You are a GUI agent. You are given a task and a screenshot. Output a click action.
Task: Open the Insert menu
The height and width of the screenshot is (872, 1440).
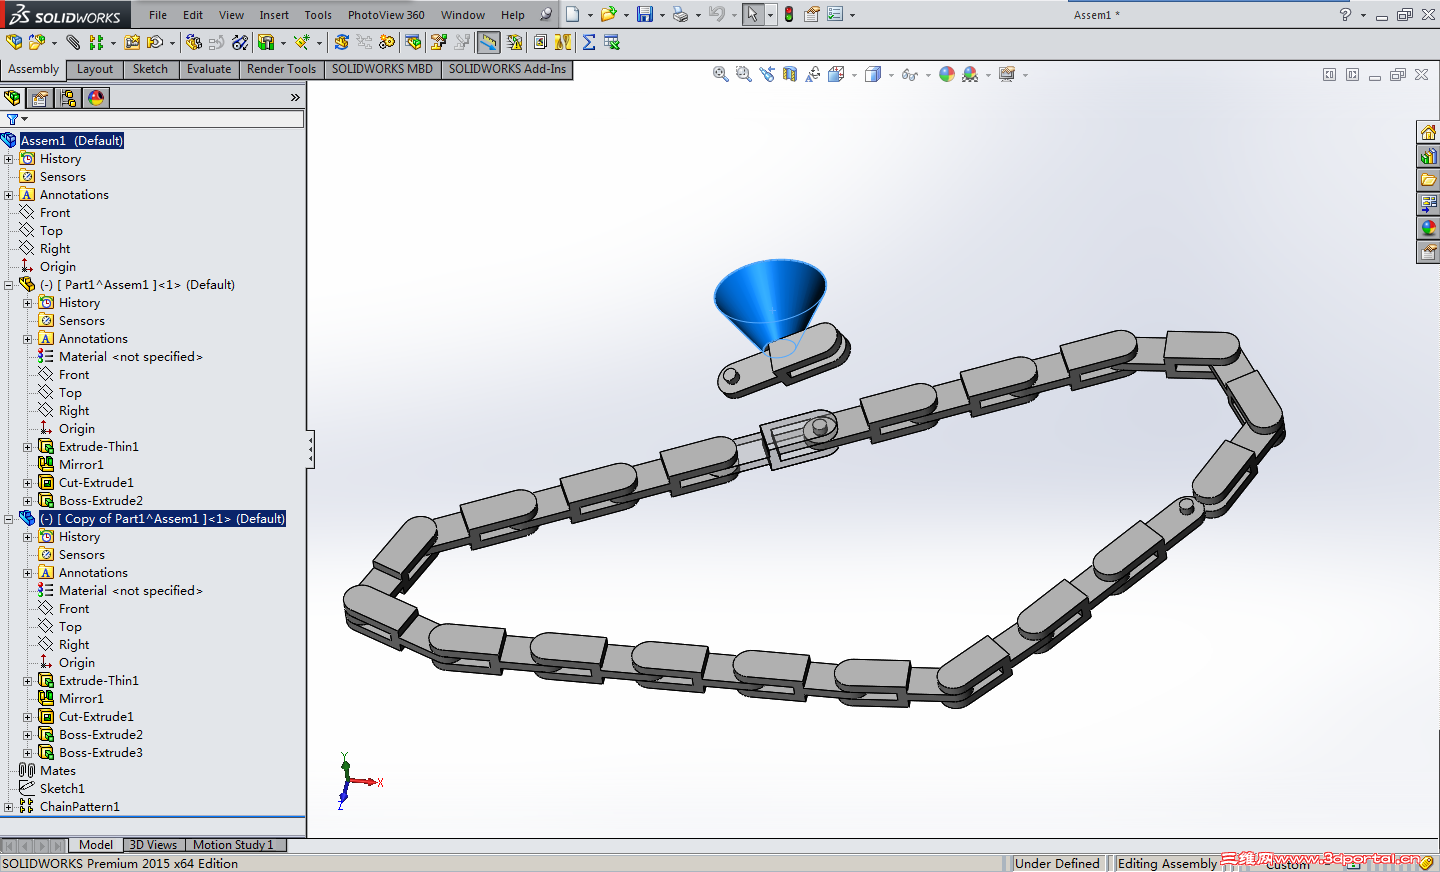coord(274,15)
